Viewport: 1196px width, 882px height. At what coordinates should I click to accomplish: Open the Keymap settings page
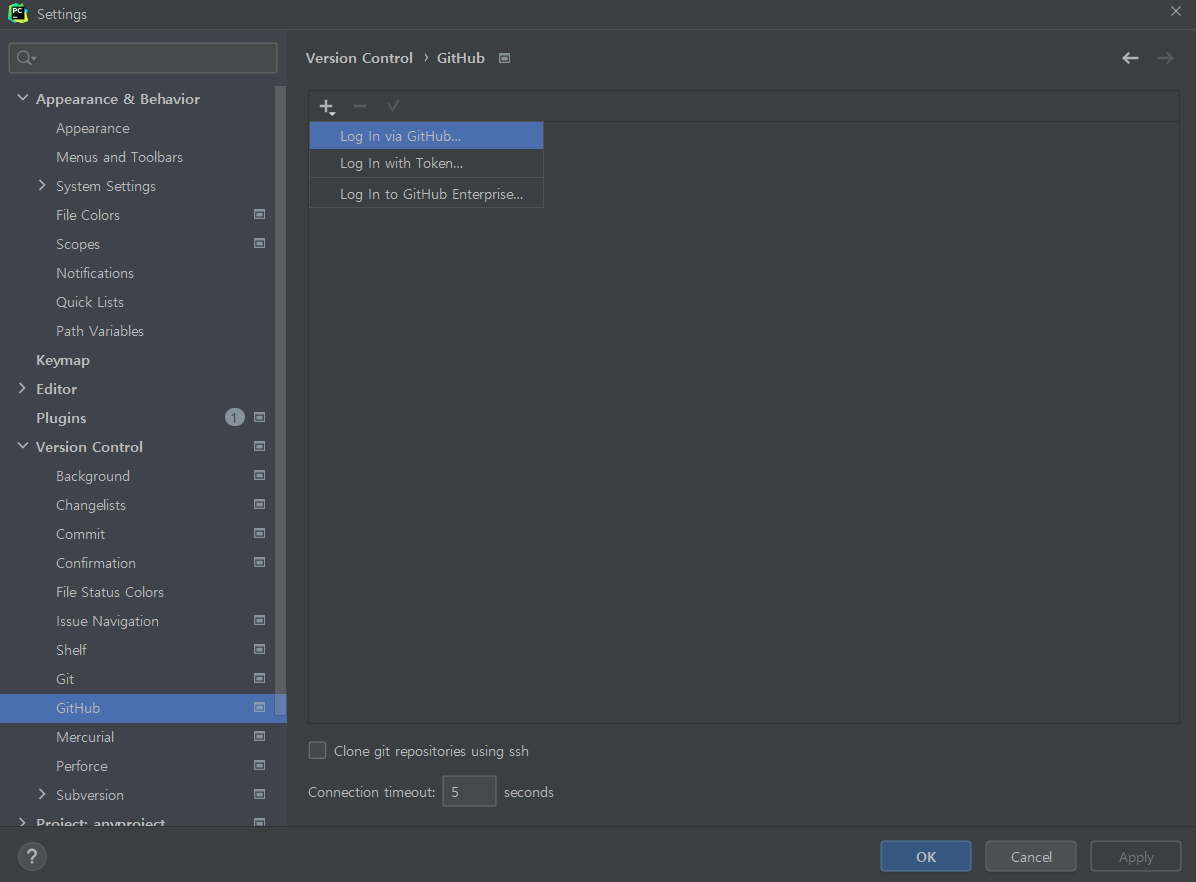63,360
